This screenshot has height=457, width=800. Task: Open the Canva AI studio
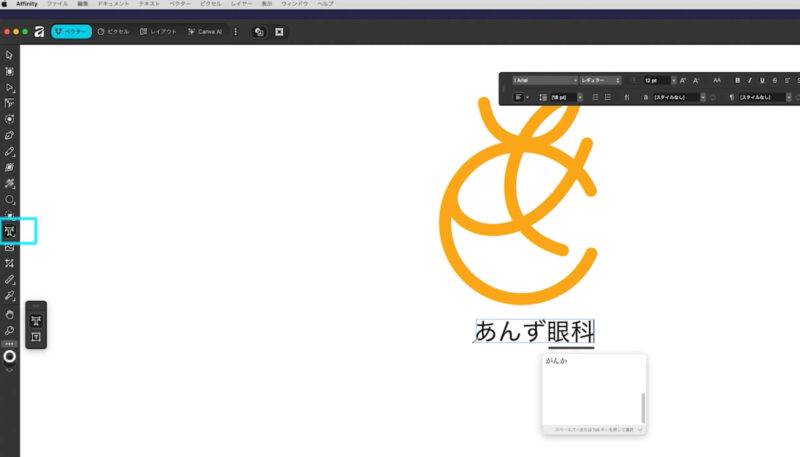click(205, 32)
